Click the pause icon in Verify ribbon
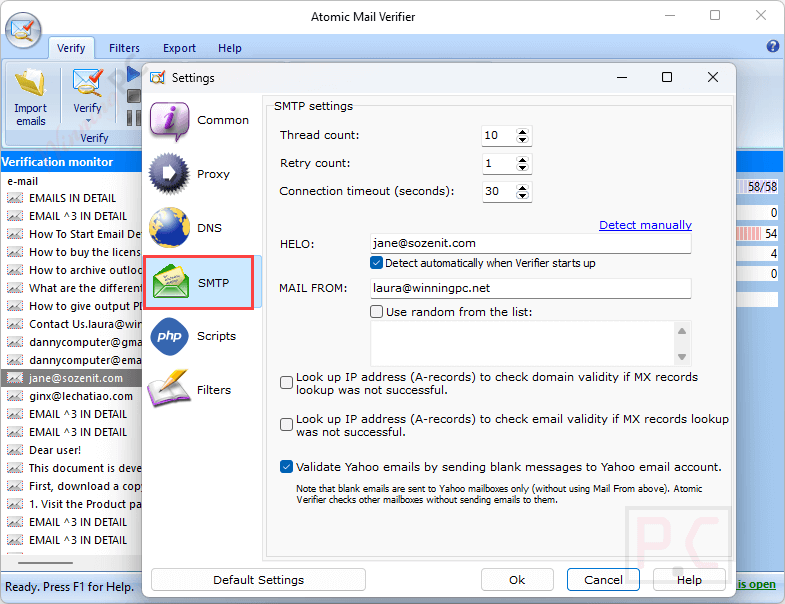This screenshot has width=785, height=604. 133,118
